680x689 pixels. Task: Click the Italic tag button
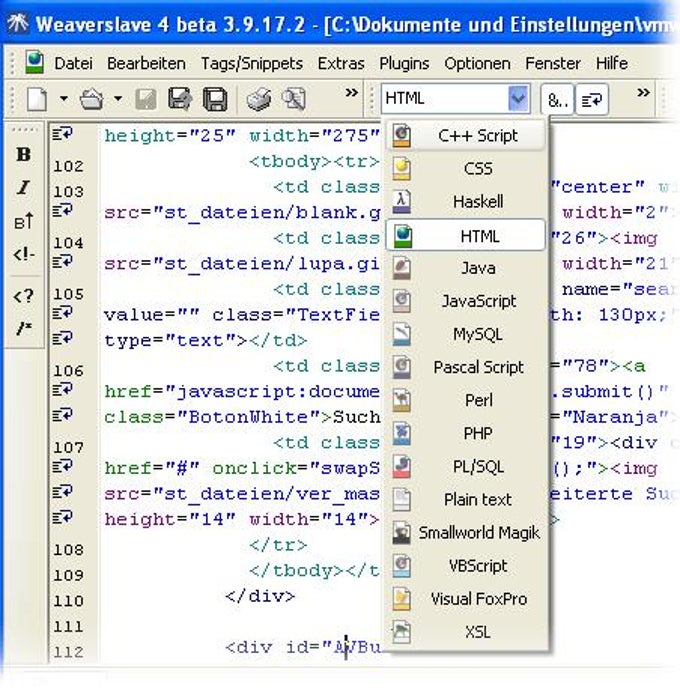23,188
